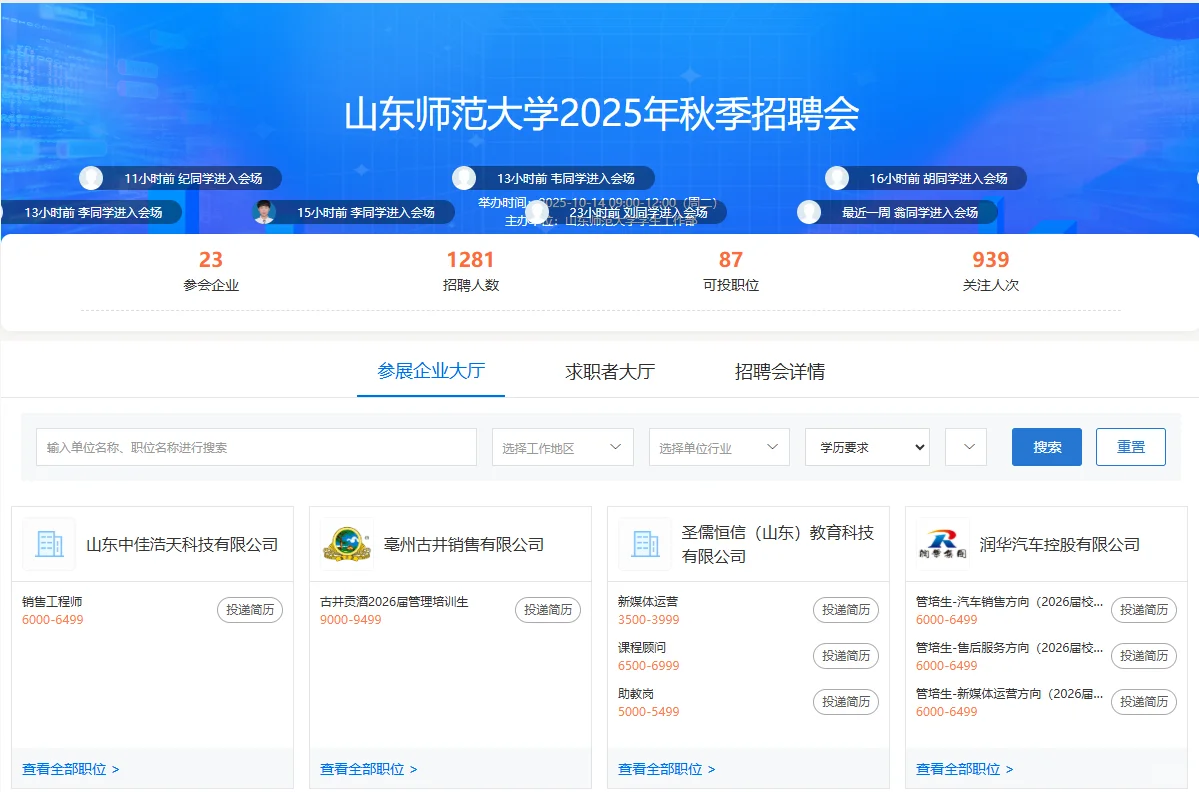
Task: Click avatar beside 最近一周 翁同学进入会场
Action: (809, 212)
